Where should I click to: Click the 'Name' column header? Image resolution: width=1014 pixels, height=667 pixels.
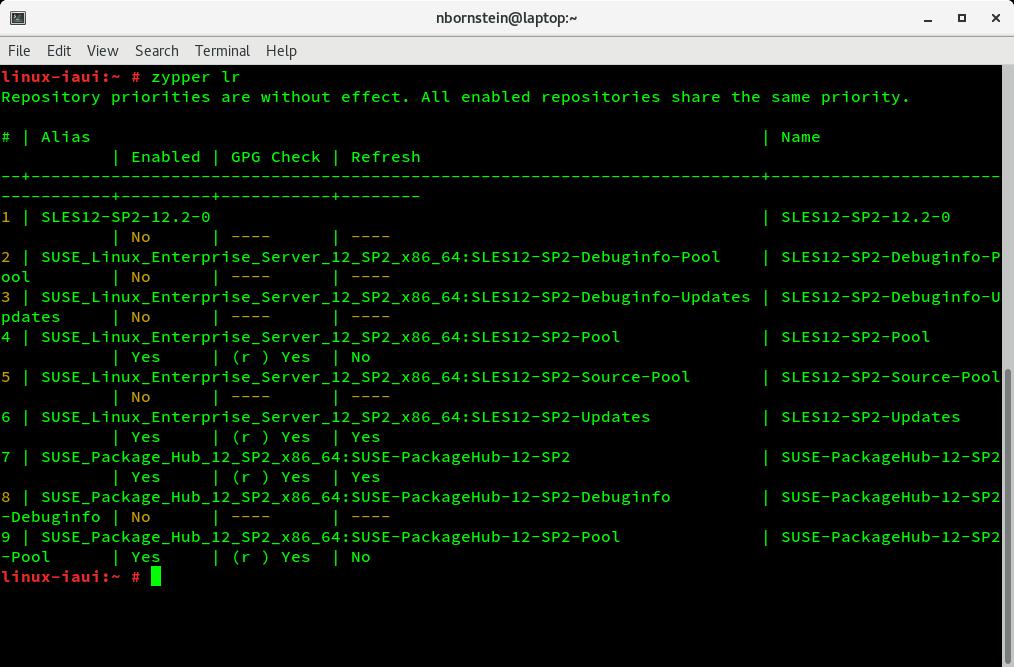click(801, 137)
